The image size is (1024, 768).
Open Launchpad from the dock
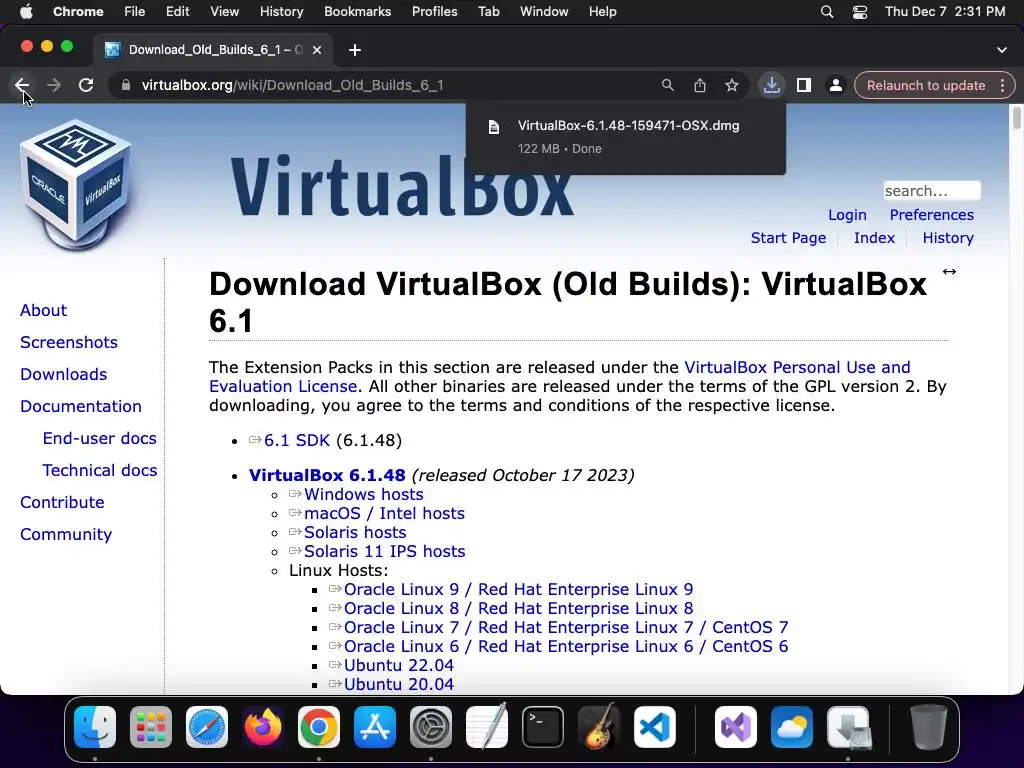pyautogui.click(x=151, y=727)
